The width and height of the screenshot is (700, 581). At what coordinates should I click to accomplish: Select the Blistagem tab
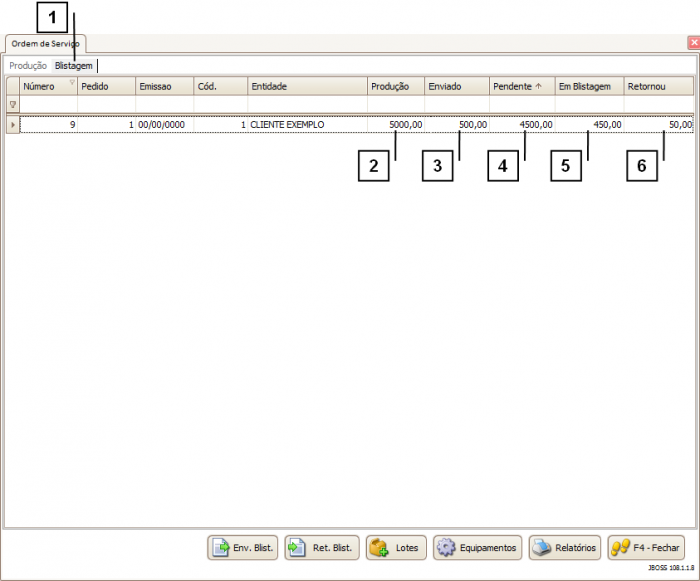click(x=74, y=66)
